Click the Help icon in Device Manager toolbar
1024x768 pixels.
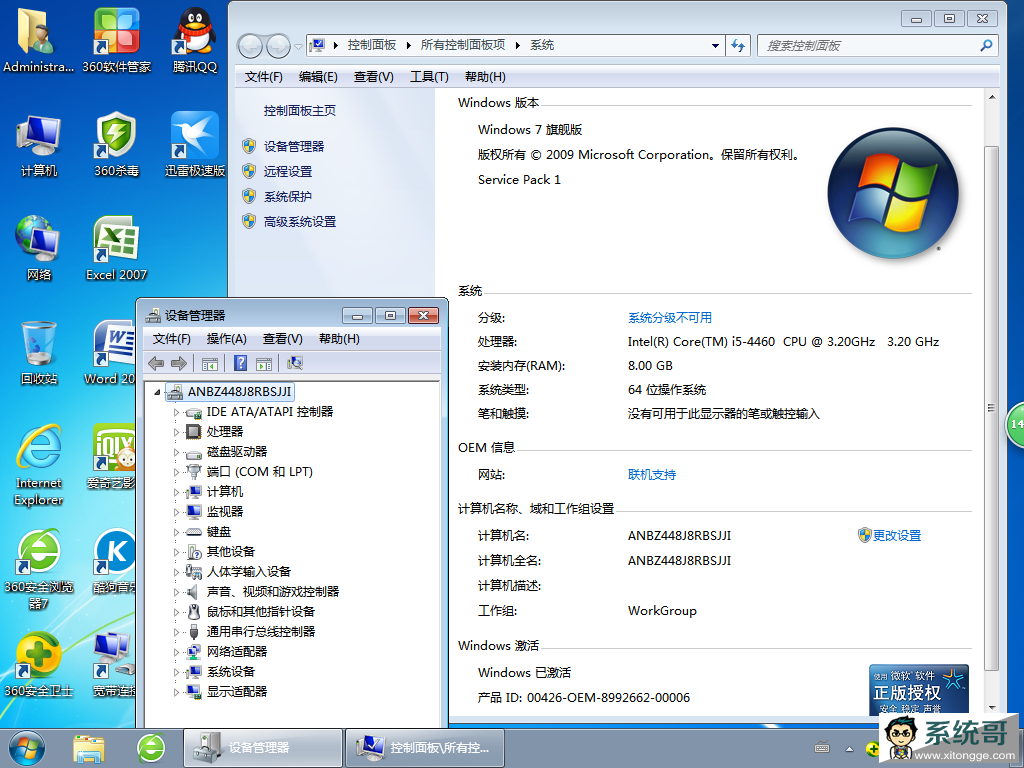pos(240,363)
